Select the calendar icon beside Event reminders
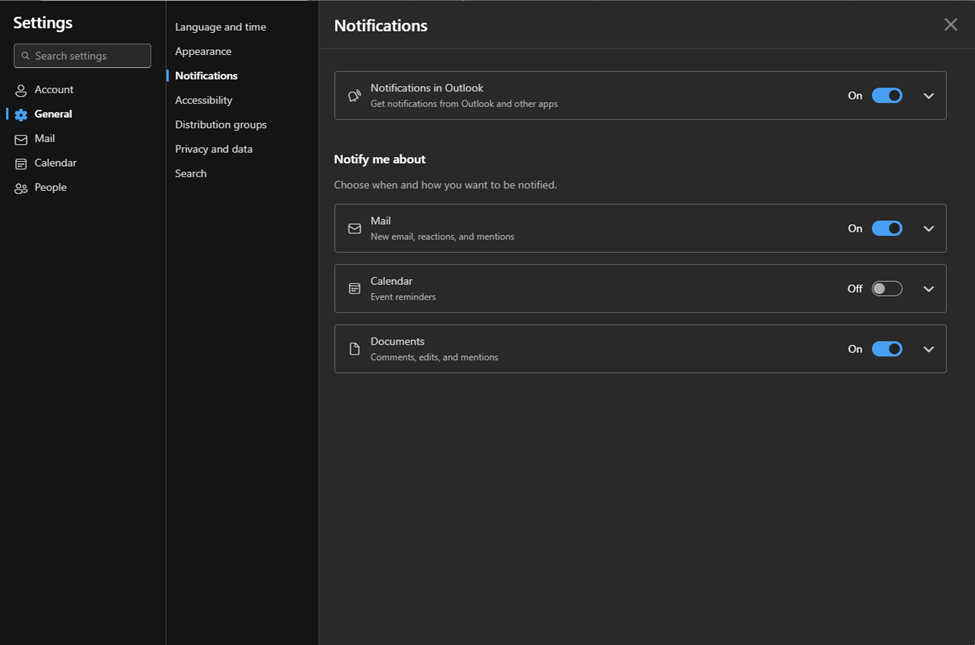The image size is (975, 645). (354, 288)
